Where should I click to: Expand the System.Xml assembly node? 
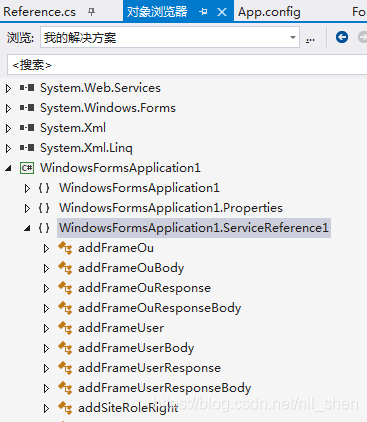[x=8, y=128]
